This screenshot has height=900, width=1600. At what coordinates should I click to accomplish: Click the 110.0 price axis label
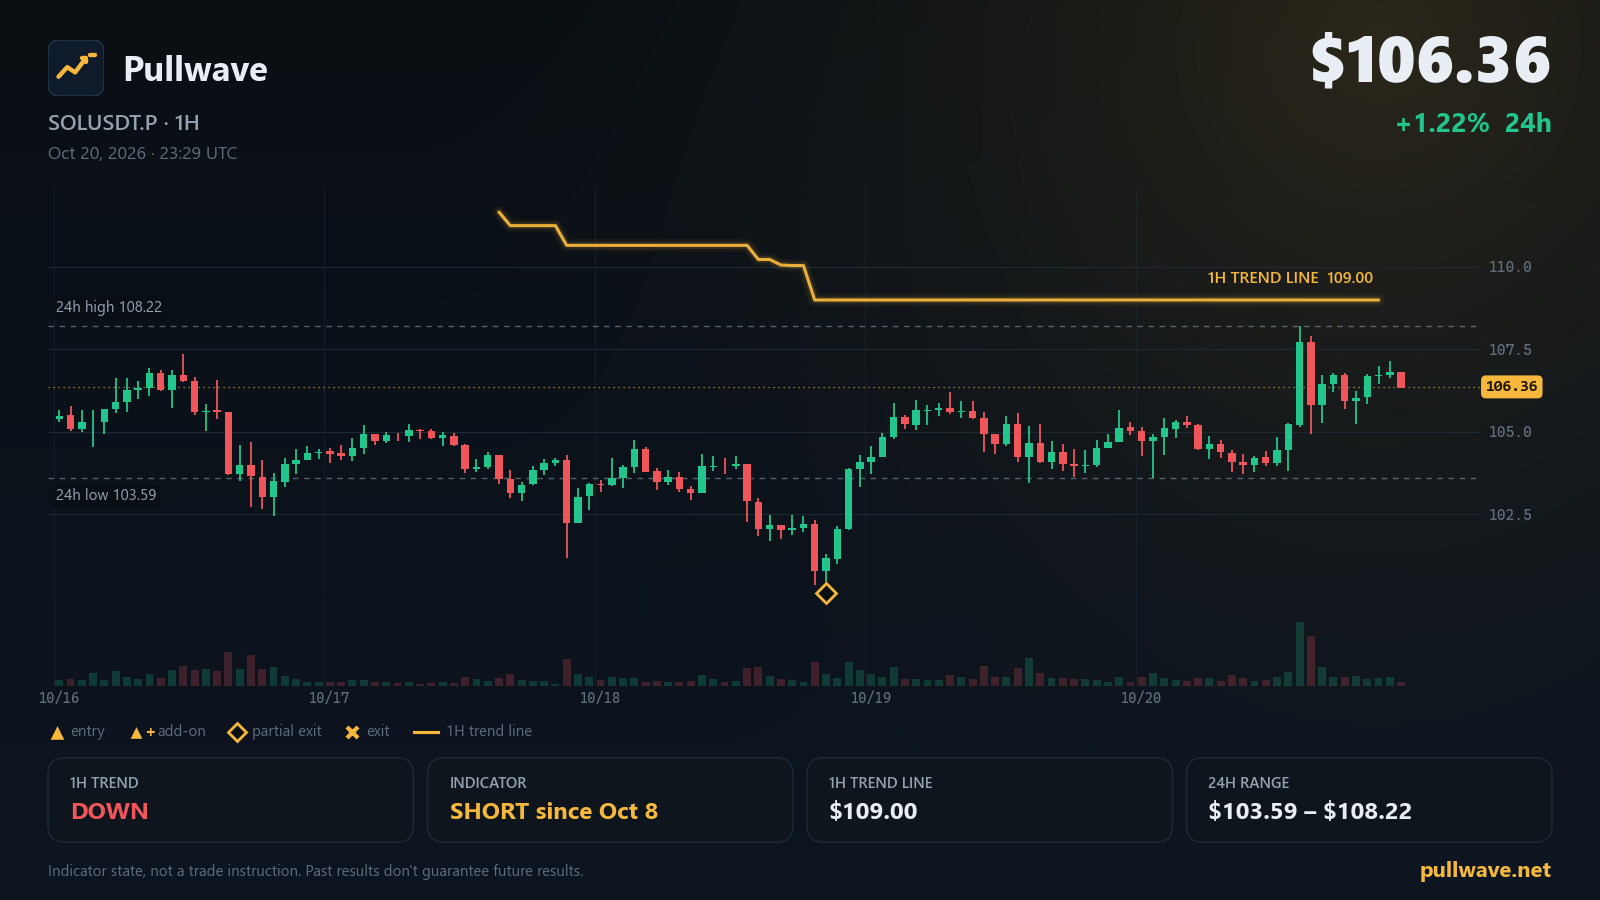coord(1510,267)
